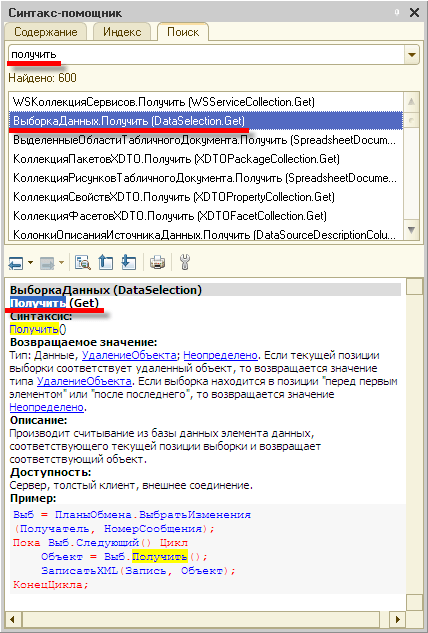Click the find-in-tree magnifier icon
The width and height of the screenshot is (428, 633).
coord(83,263)
